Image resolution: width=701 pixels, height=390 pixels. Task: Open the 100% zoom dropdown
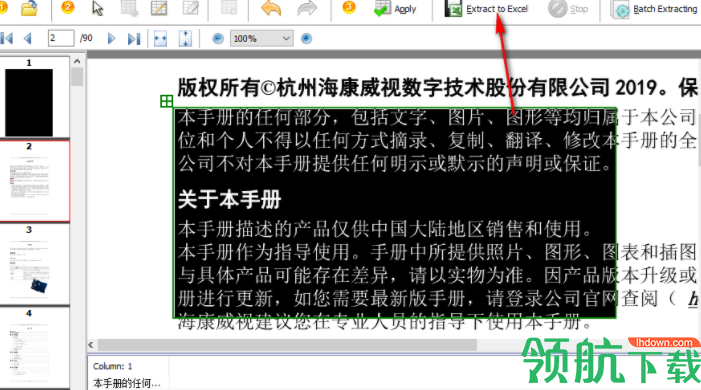[262, 38]
